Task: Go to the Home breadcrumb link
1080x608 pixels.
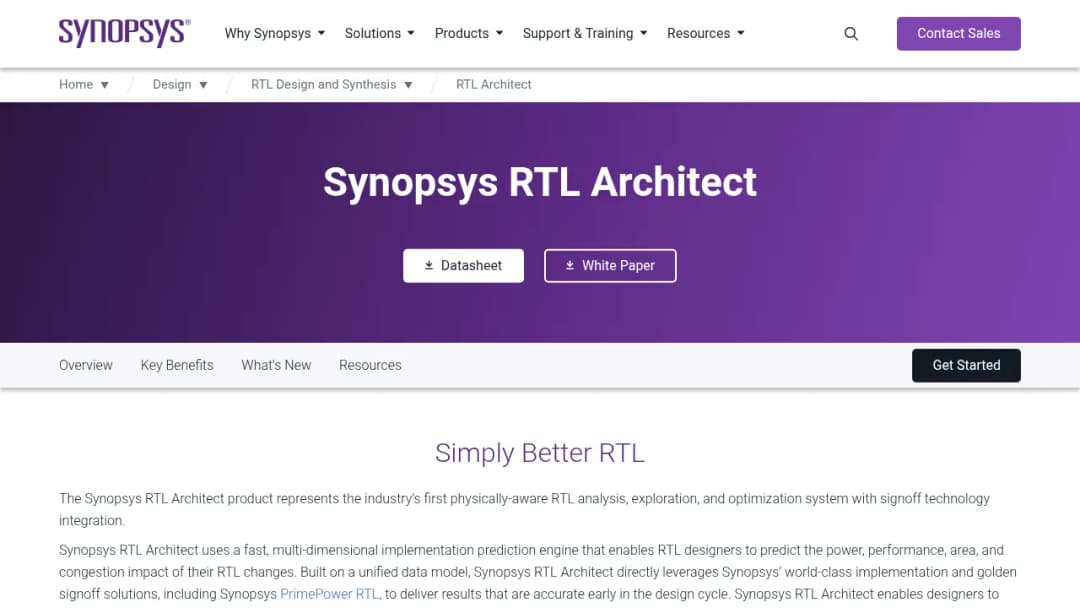Action: (x=76, y=85)
